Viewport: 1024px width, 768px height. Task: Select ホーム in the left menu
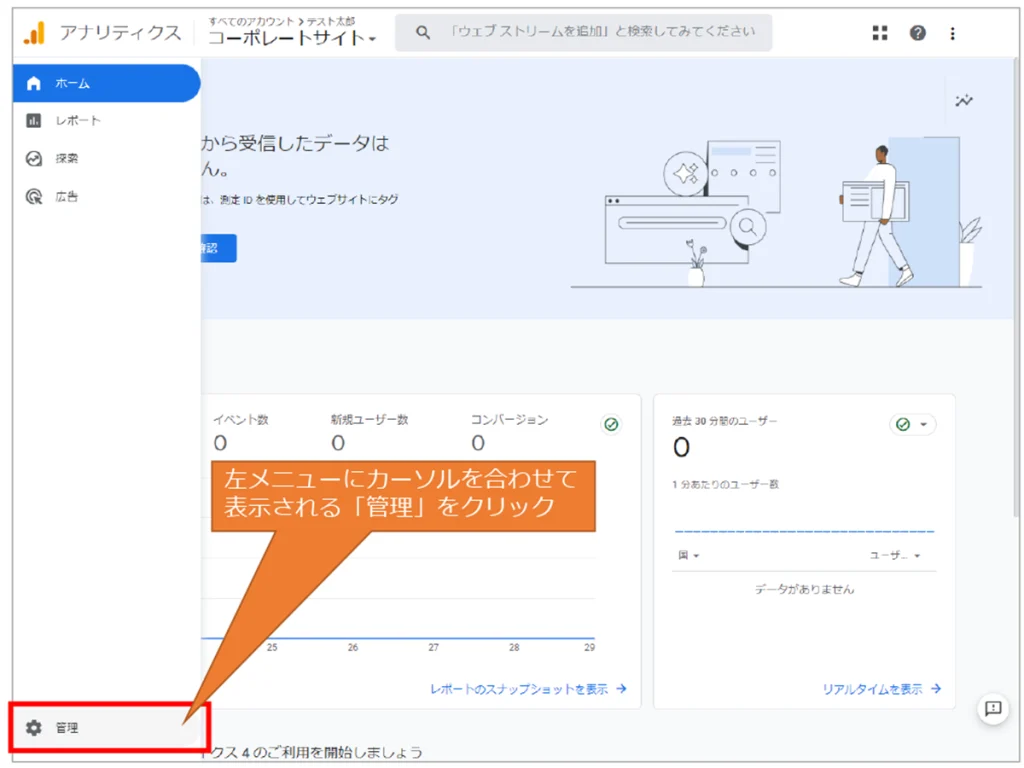[x=72, y=83]
